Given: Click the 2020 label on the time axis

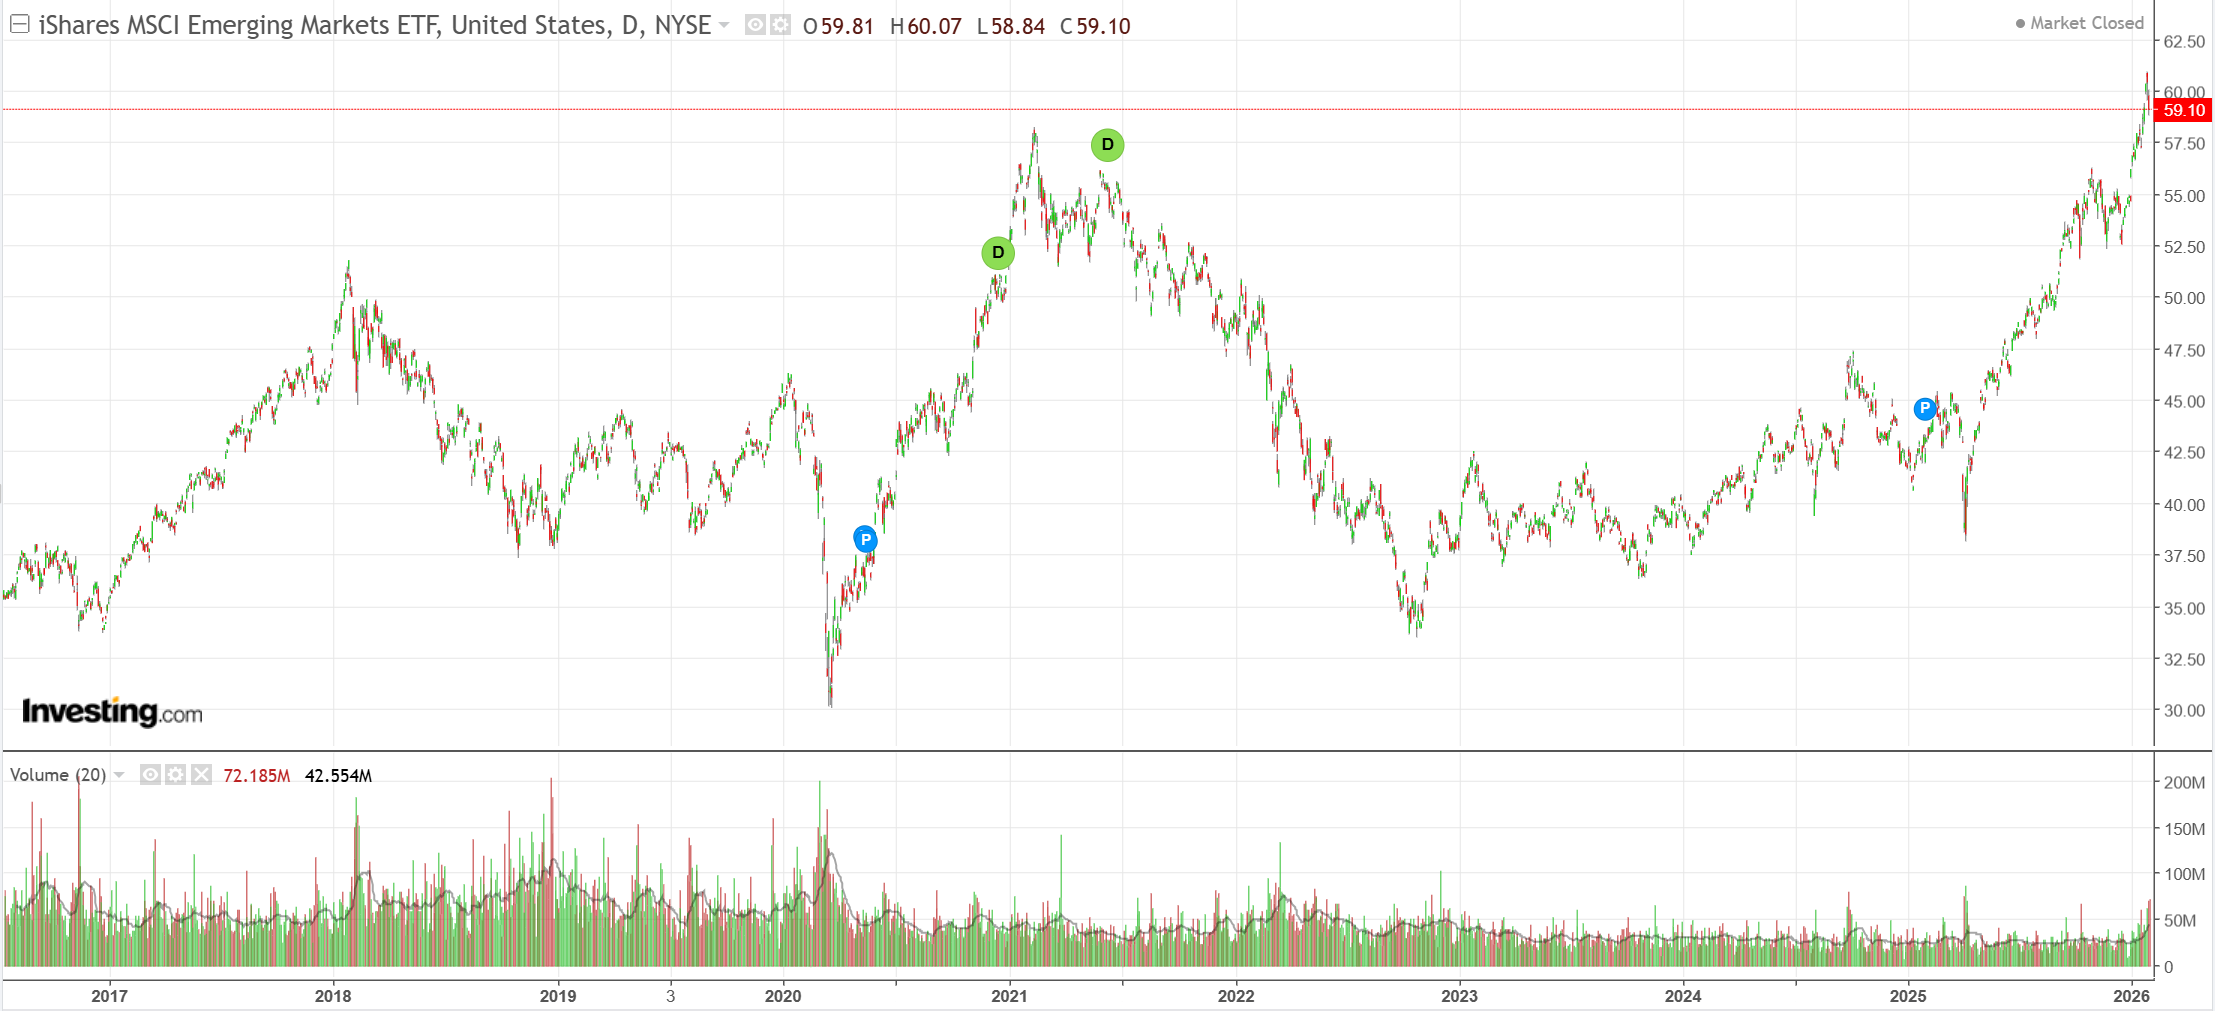Looking at the screenshot, I should point(783,996).
